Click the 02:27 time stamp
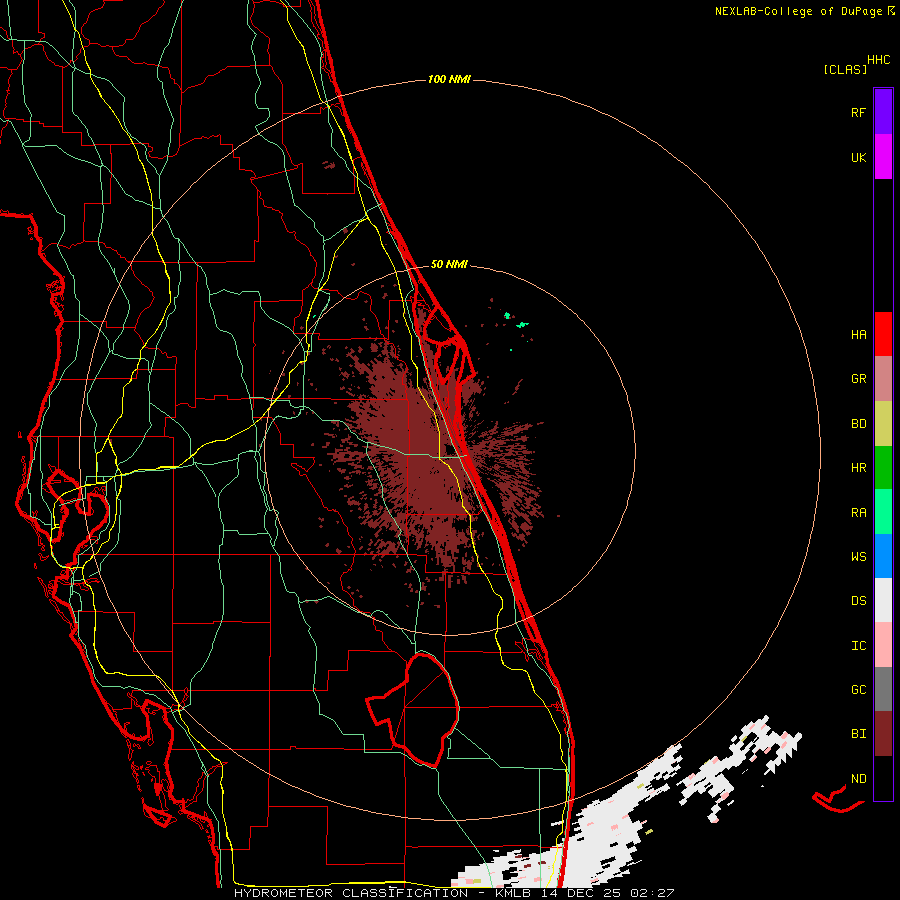The height and width of the screenshot is (900, 900). click(652, 893)
